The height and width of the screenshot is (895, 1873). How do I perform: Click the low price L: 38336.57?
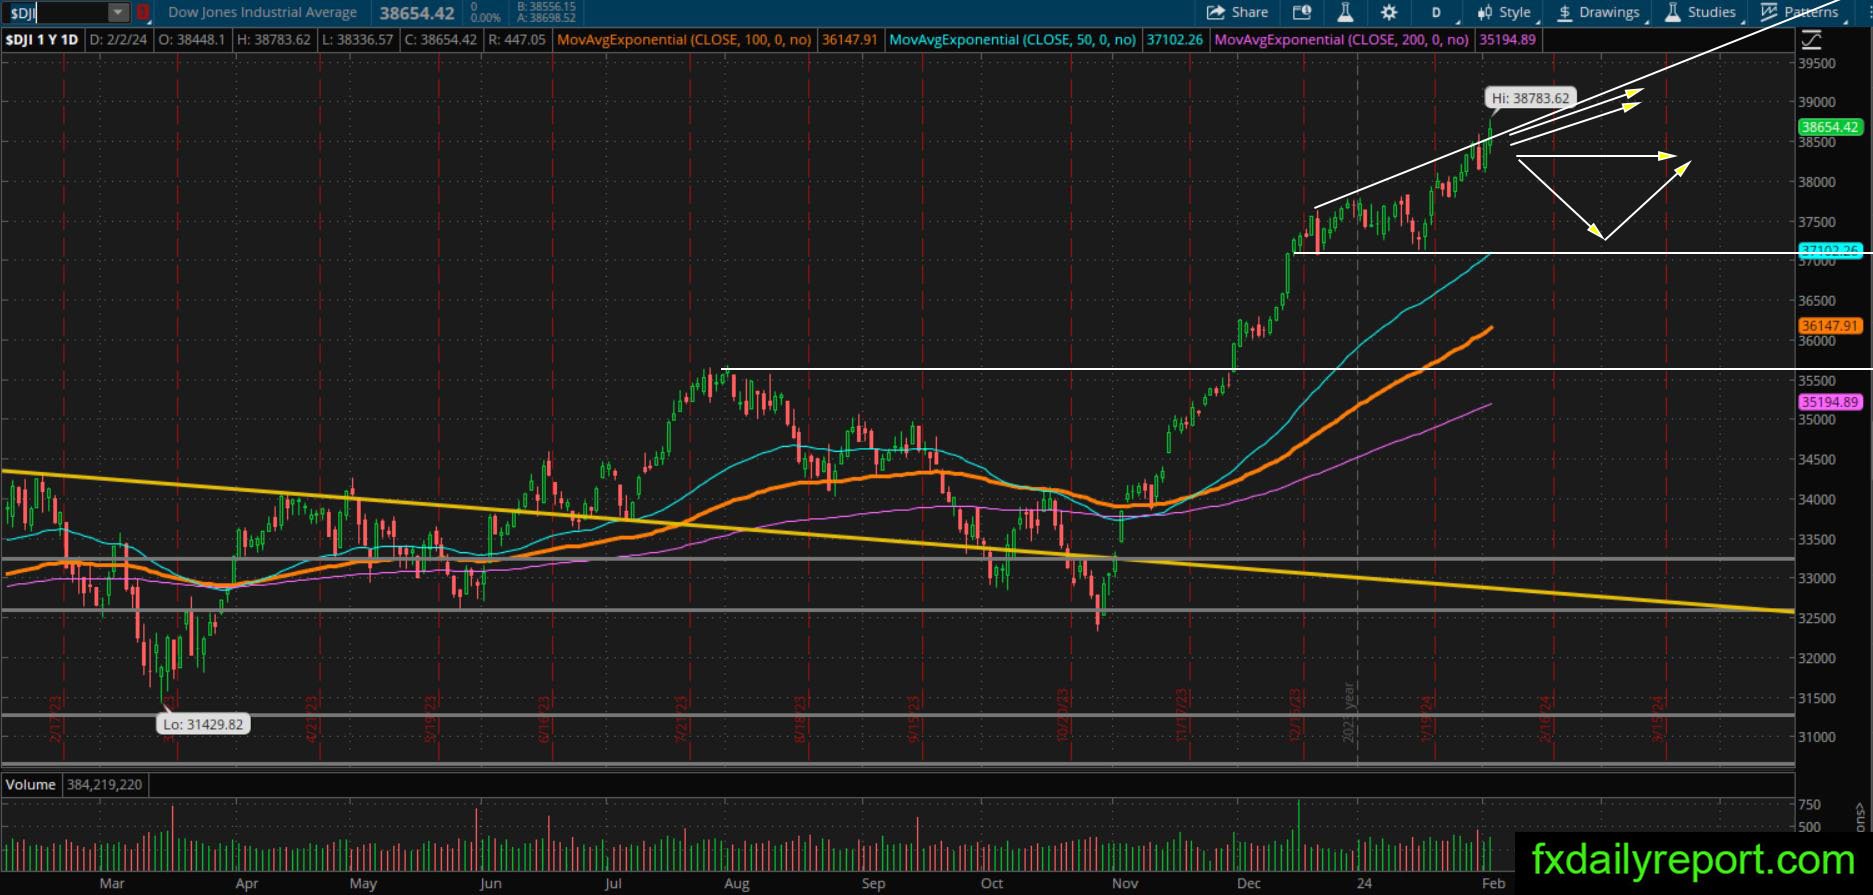click(356, 40)
